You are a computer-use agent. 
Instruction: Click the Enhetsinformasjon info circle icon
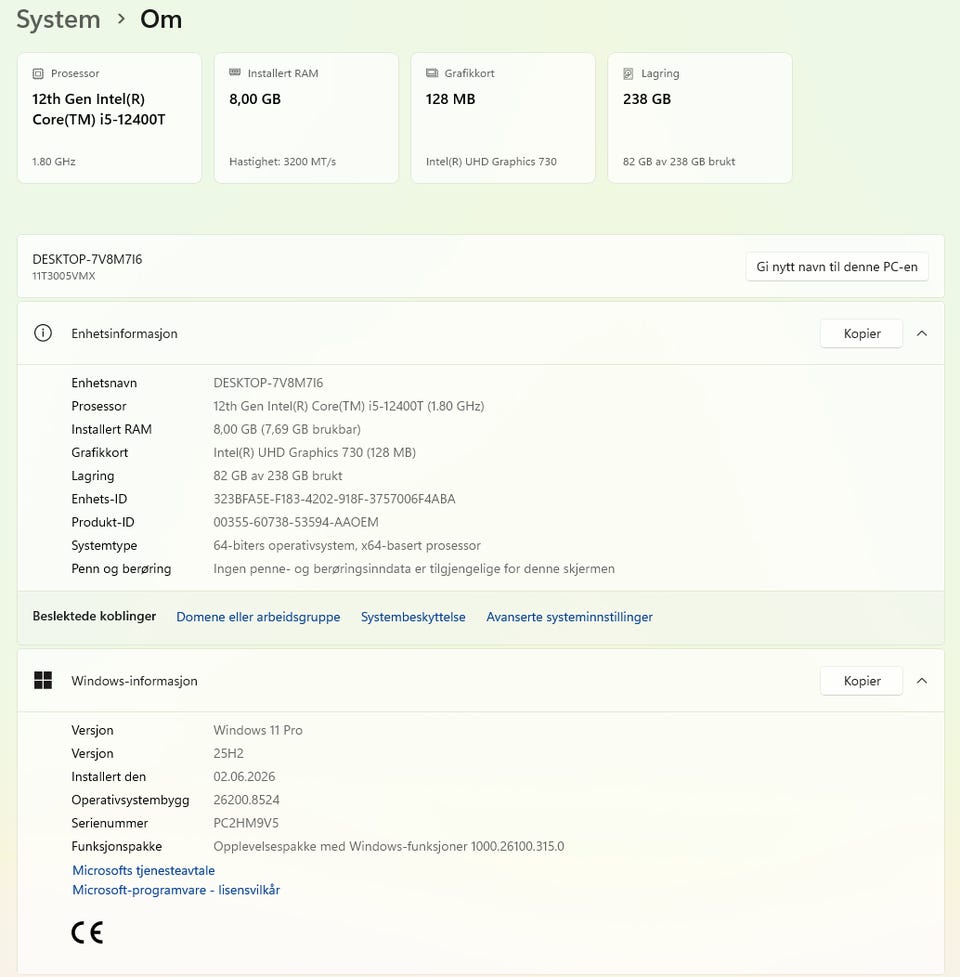coord(43,333)
